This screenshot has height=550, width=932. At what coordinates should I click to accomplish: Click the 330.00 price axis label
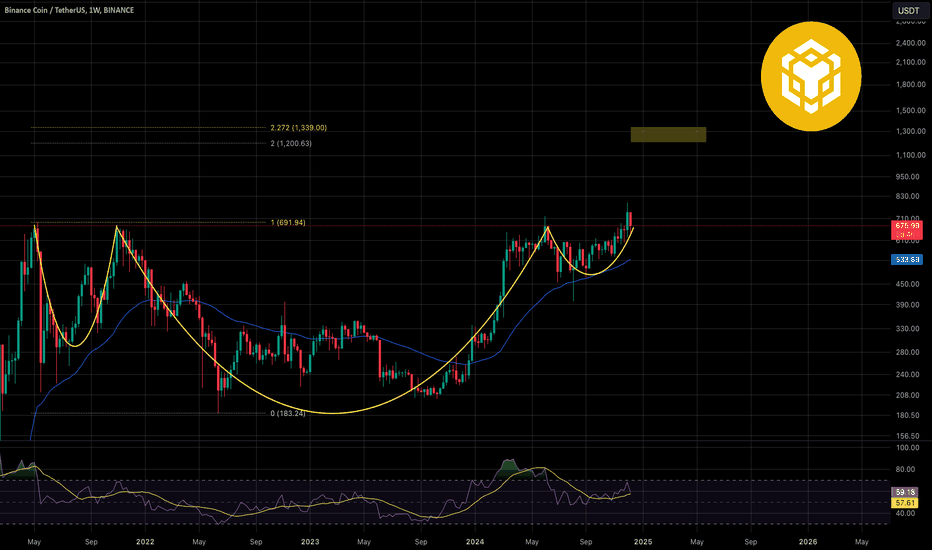pos(908,328)
